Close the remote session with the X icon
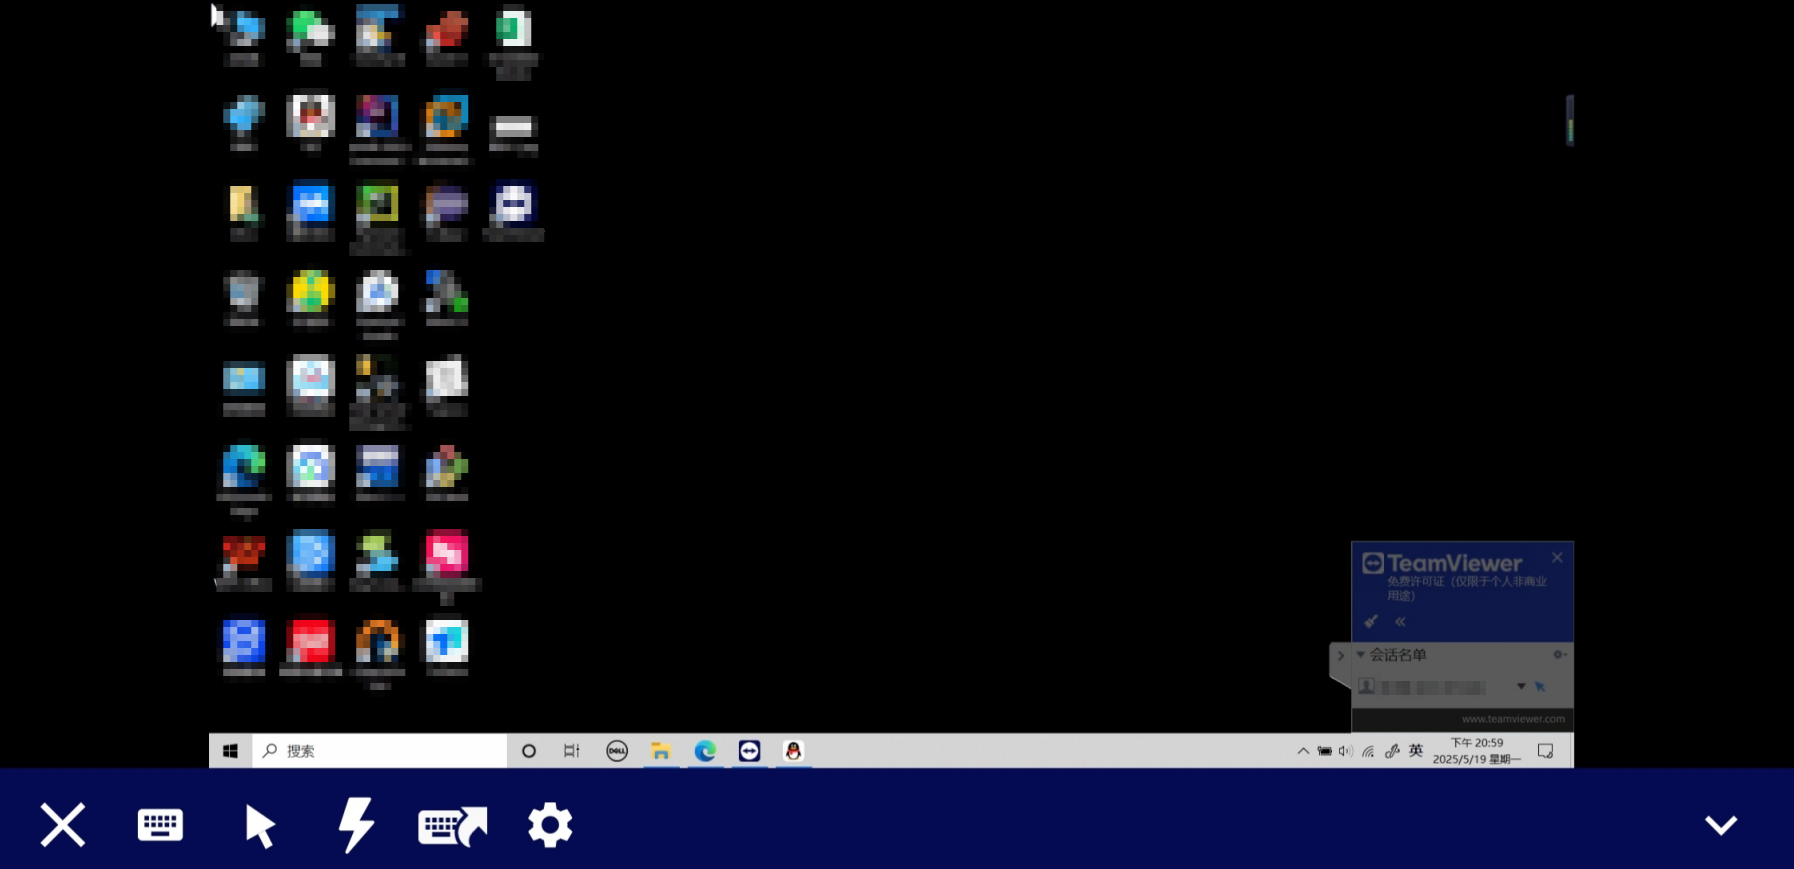The image size is (1794, 869). pos(63,825)
